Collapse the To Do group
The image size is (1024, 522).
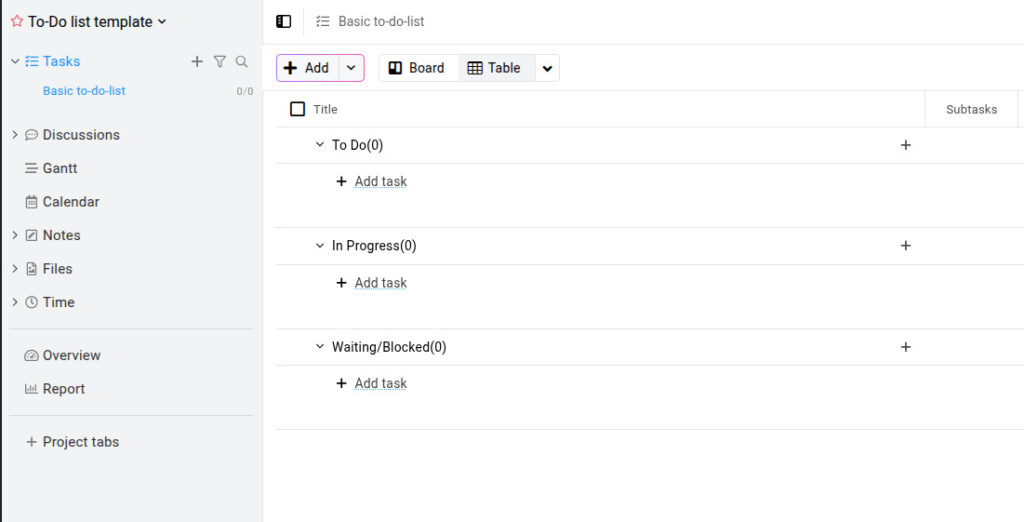[320, 144]
